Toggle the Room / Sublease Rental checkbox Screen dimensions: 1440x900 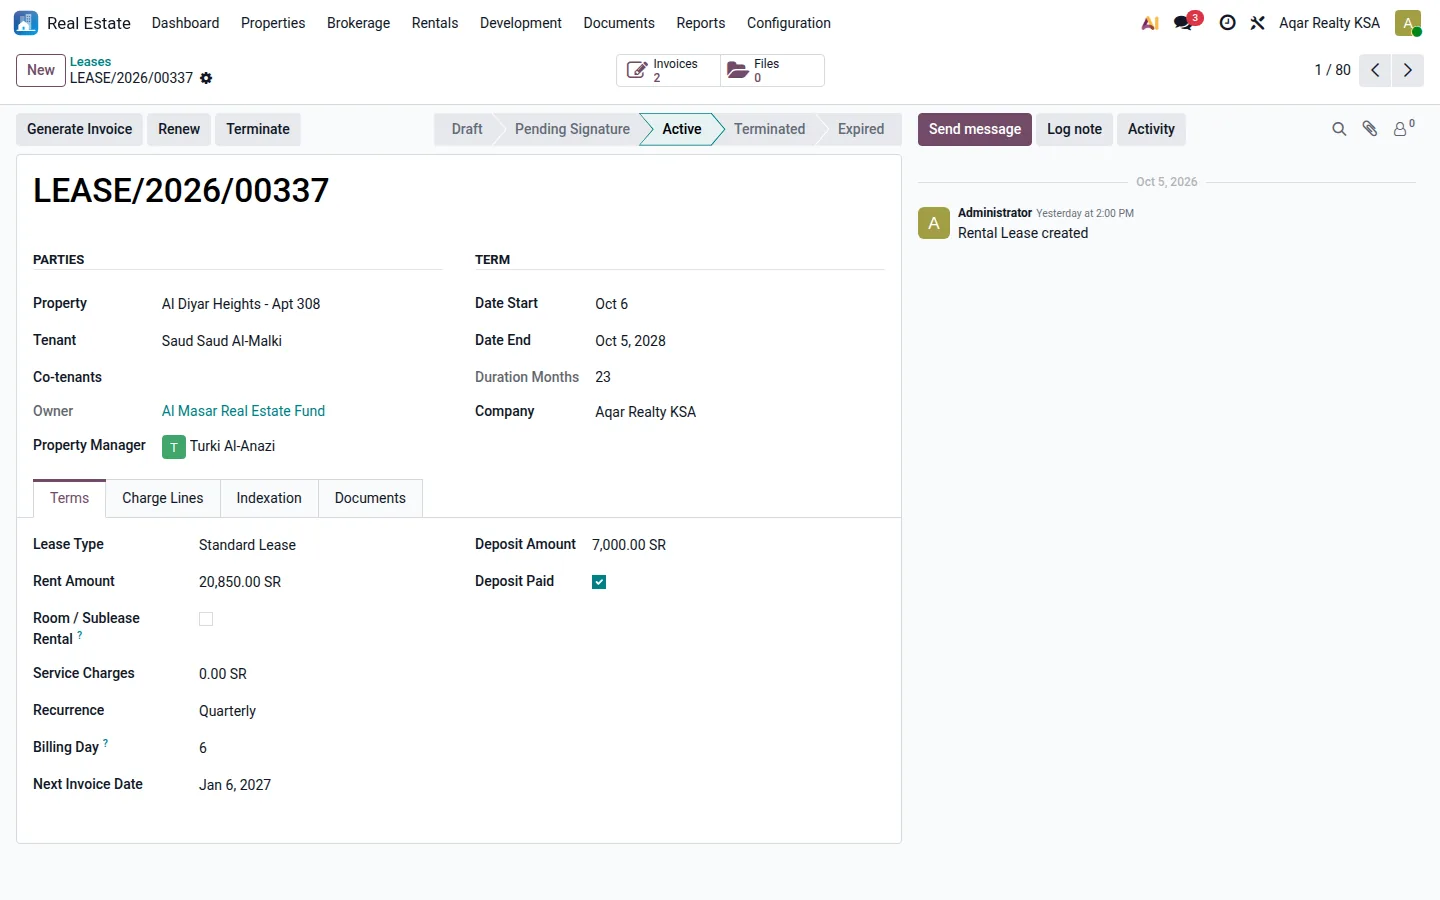(206, 619)
